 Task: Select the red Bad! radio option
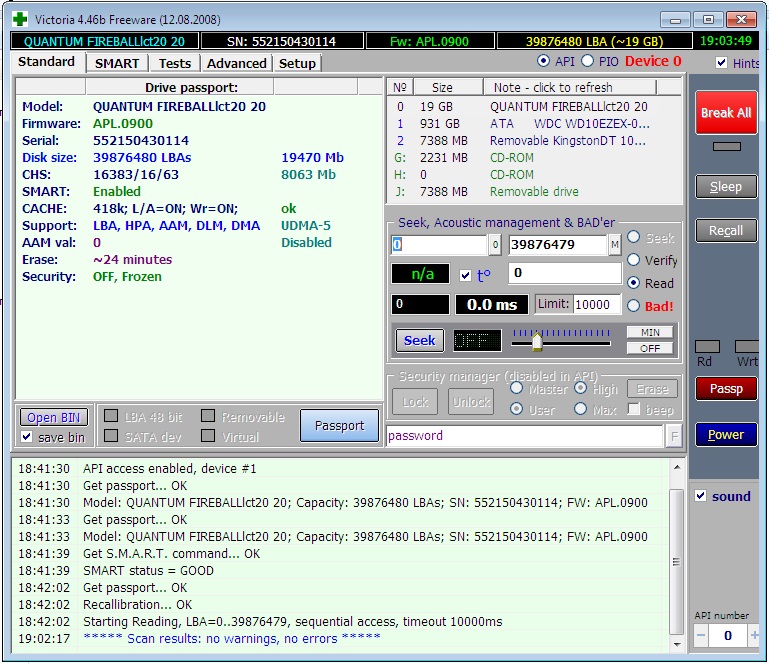pyautogui.click(x=634, y=306)
